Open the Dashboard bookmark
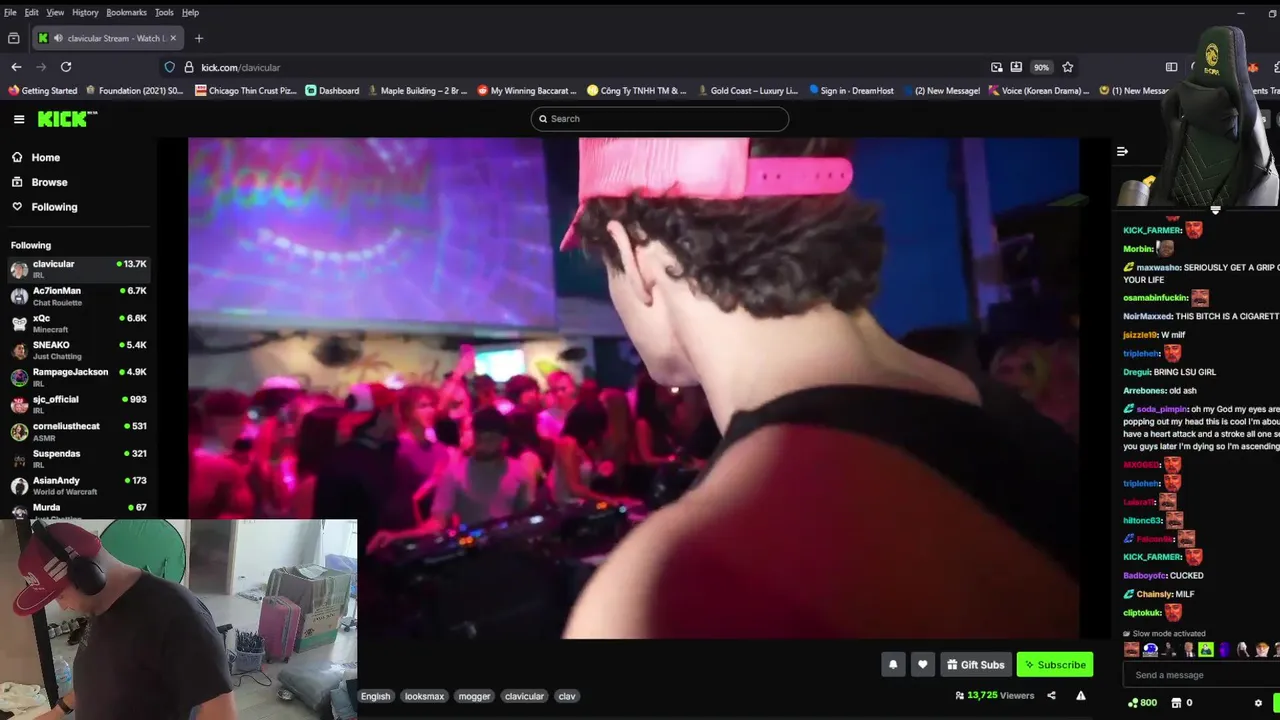Viewport: 1280px width, 720px height. [332, 90]
